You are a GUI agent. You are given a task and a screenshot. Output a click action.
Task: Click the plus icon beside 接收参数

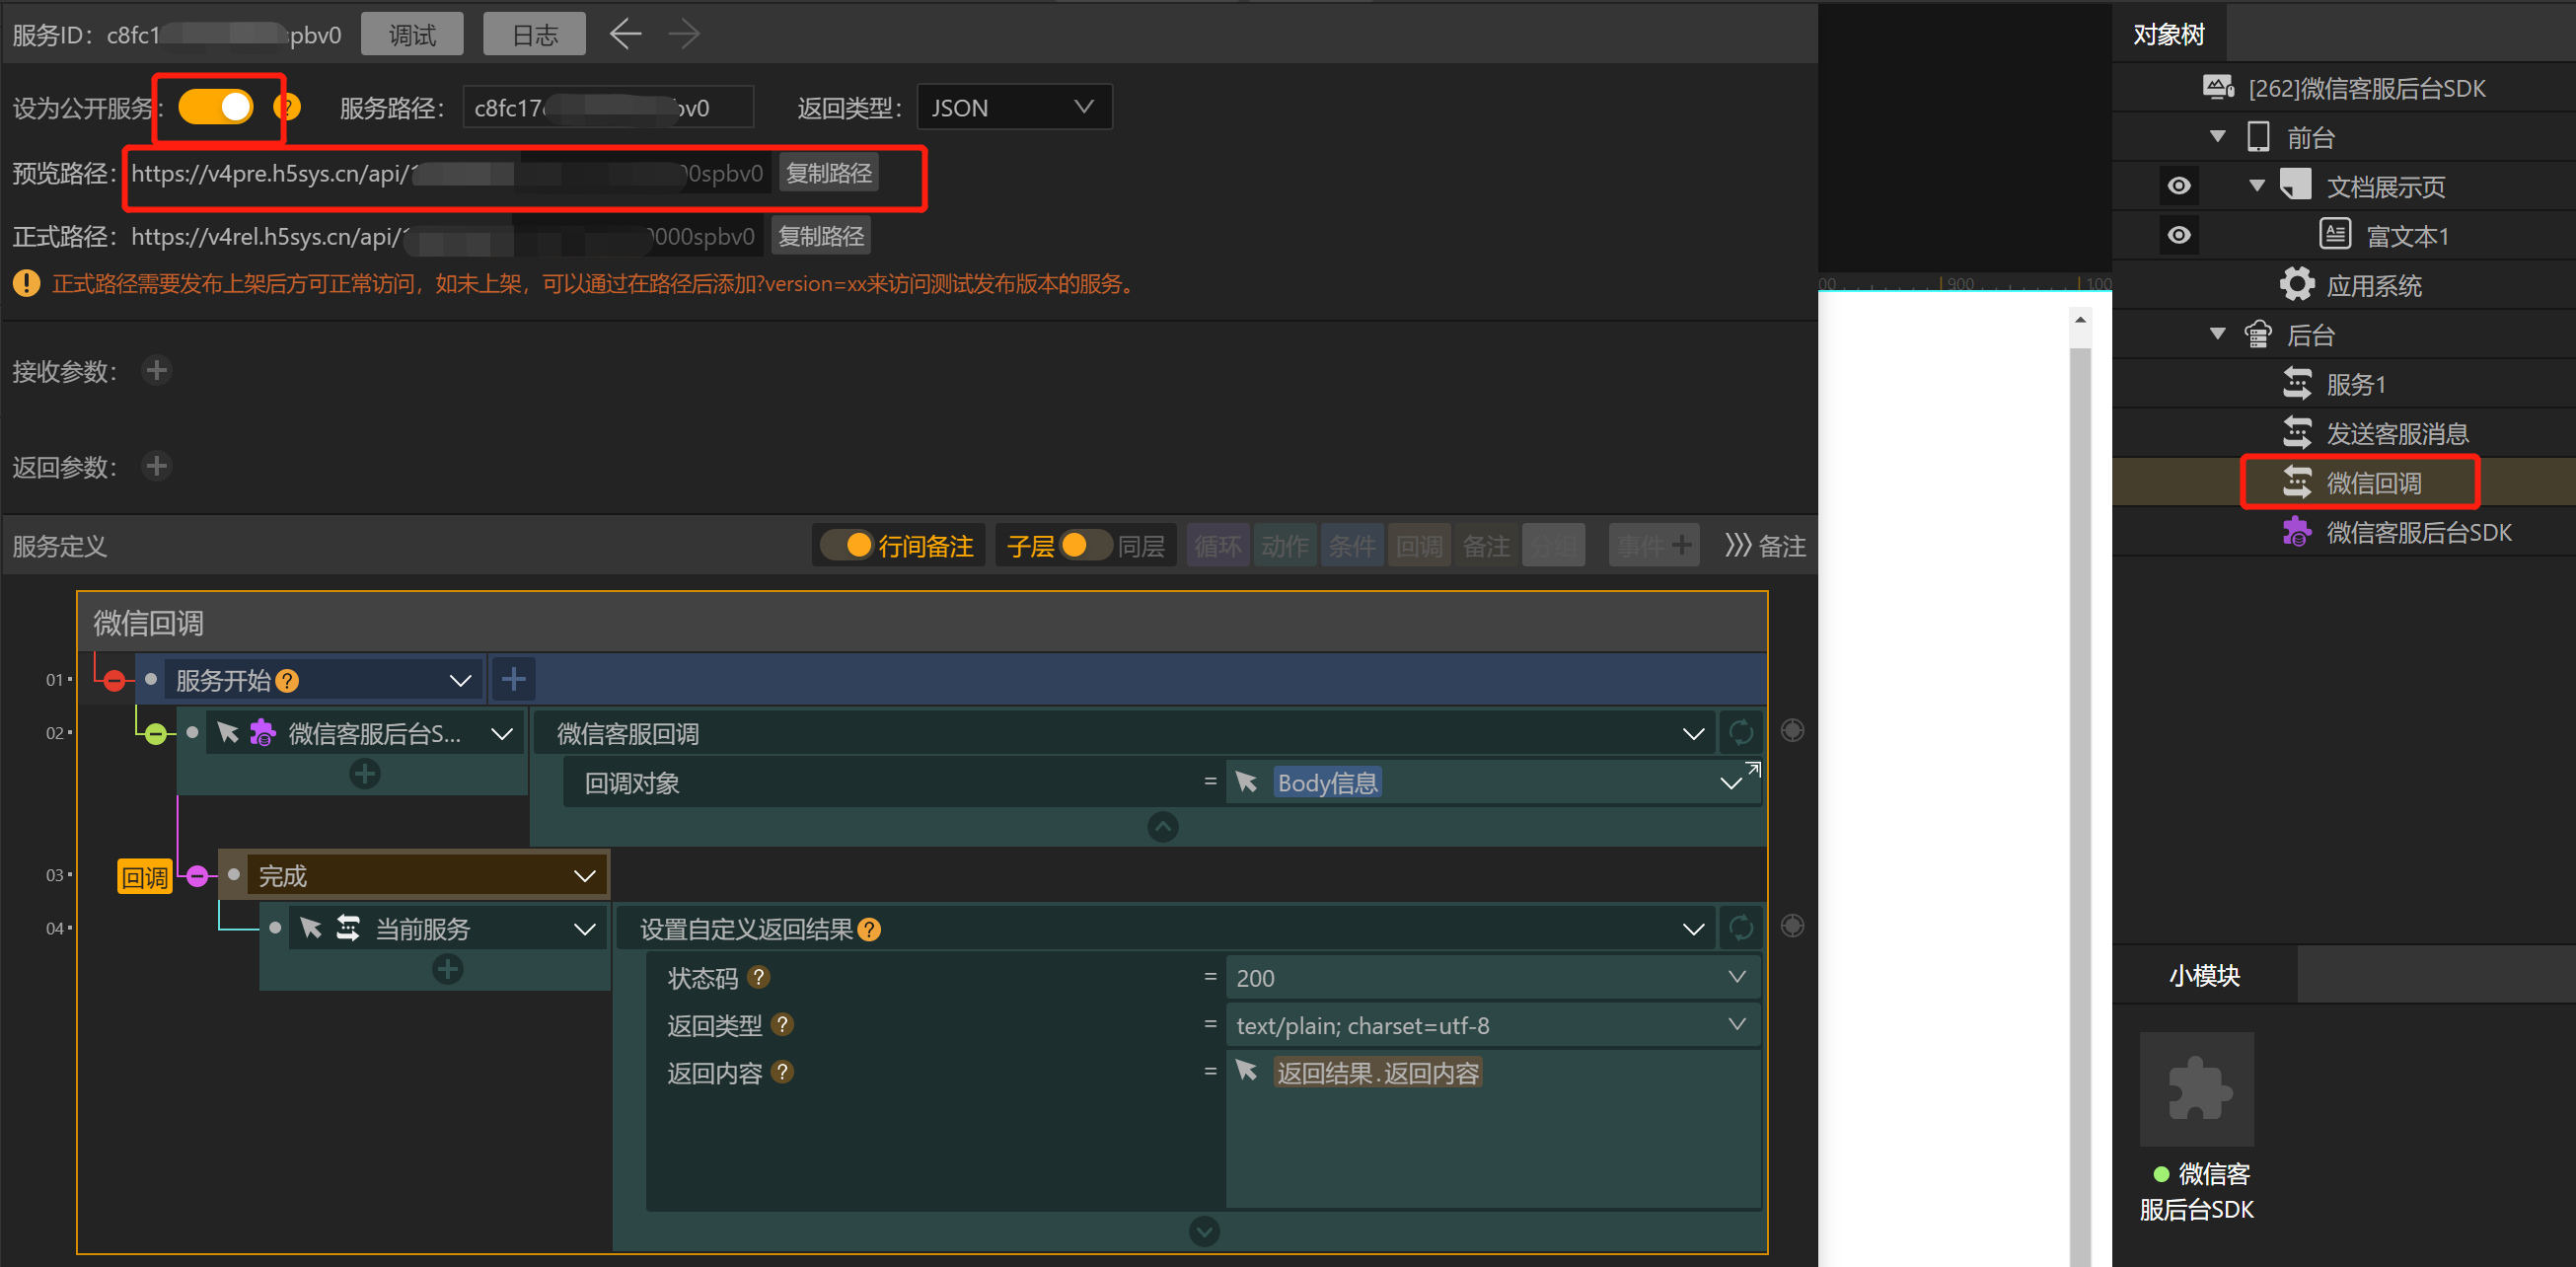coord(156,371)
